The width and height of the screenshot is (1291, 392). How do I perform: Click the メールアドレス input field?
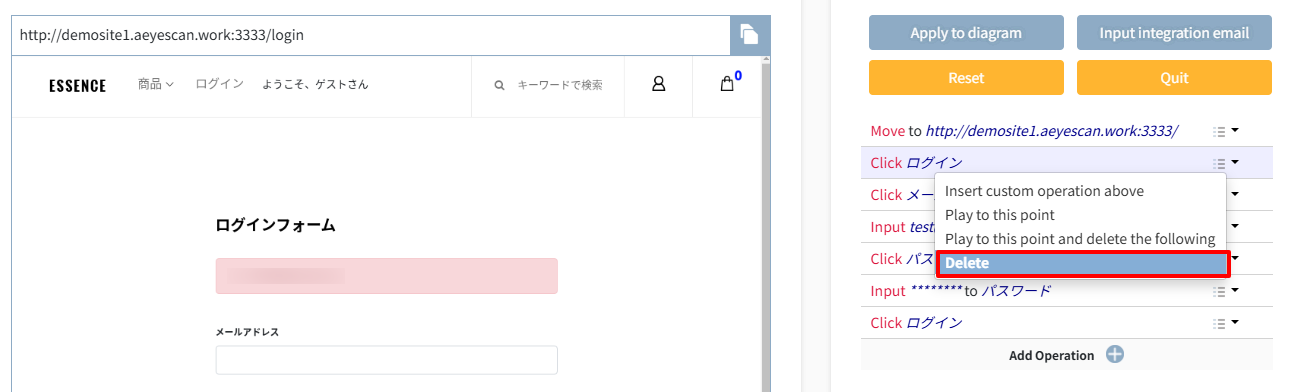pos(386,360)
